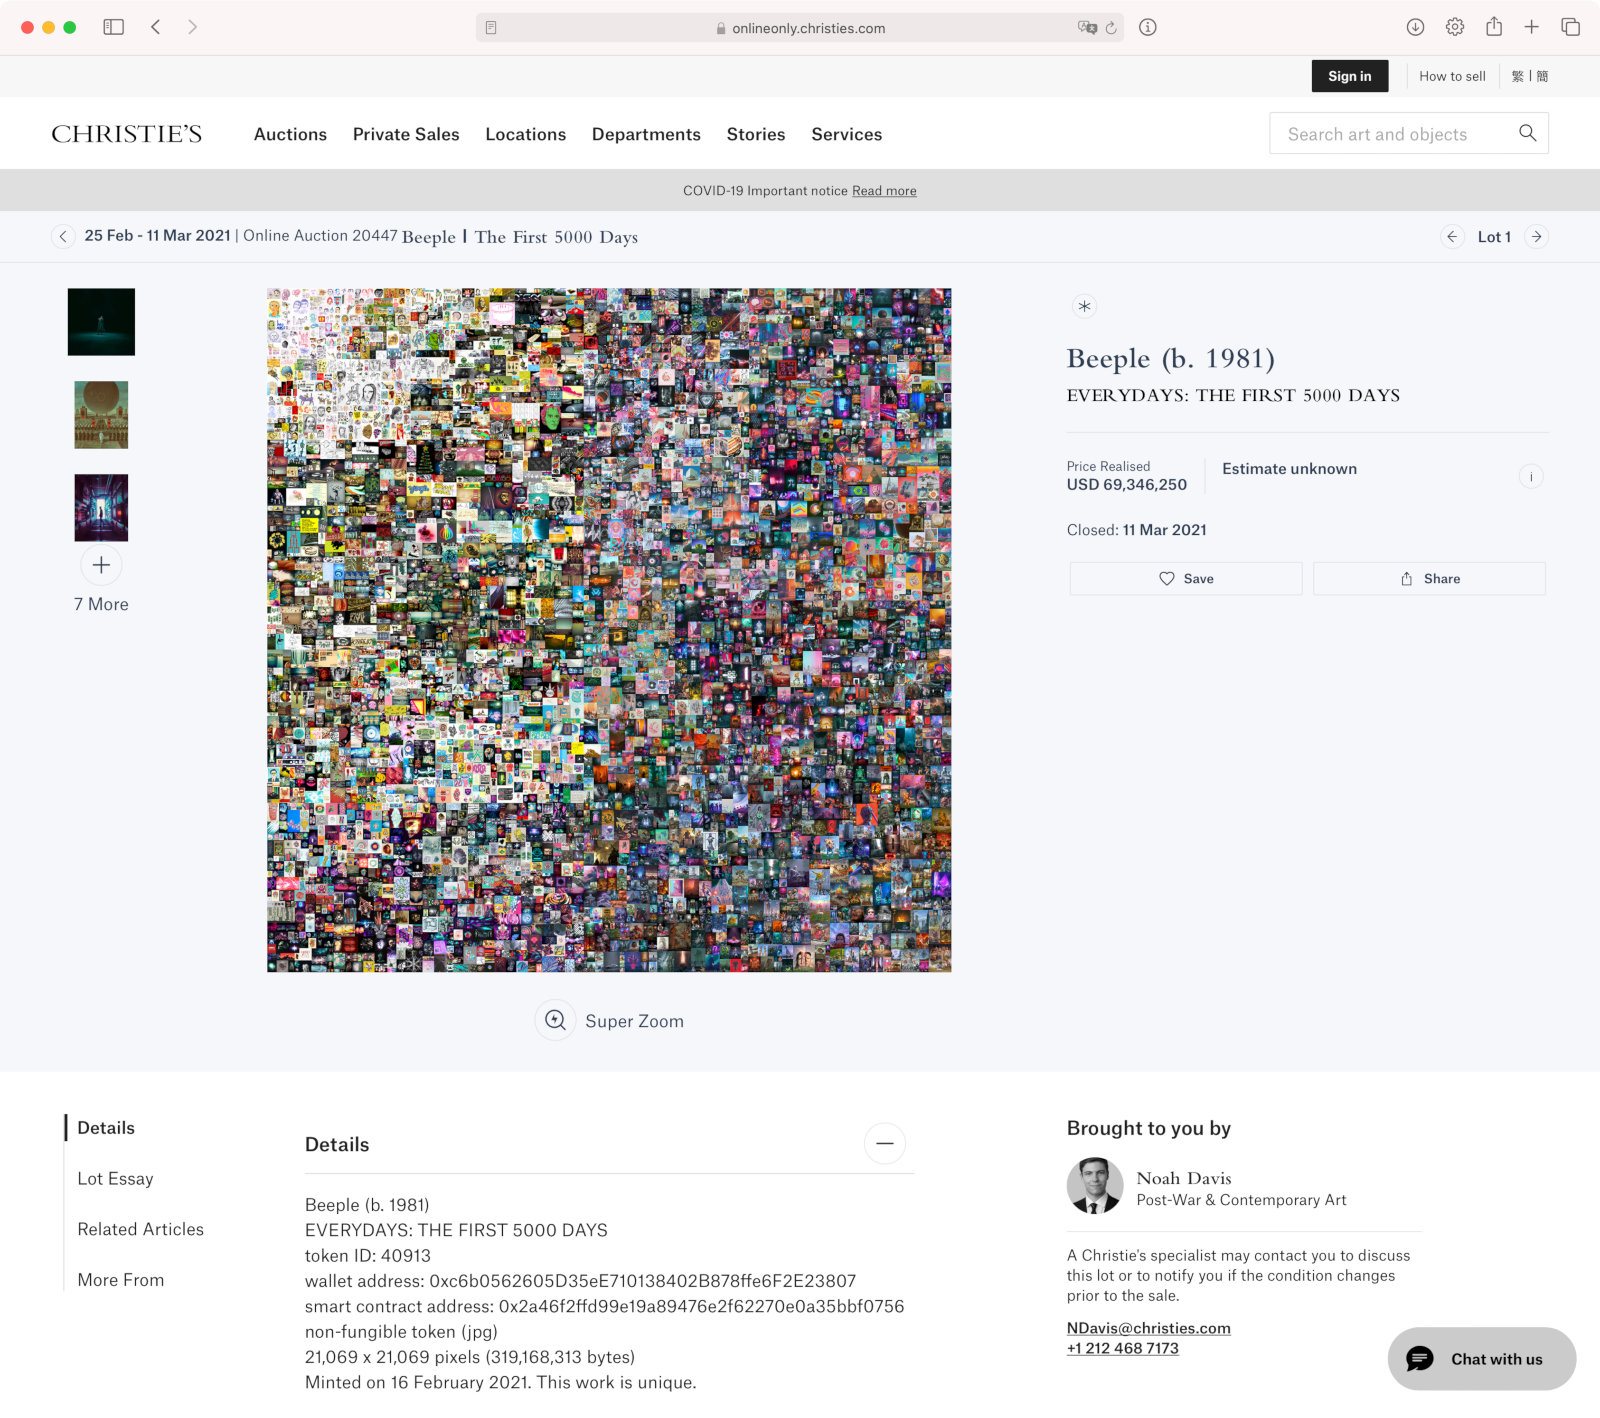The width and height of the screenshot is (1600, 1418).
Task: Click the Safari share icon
Action: coord(1494,27)
